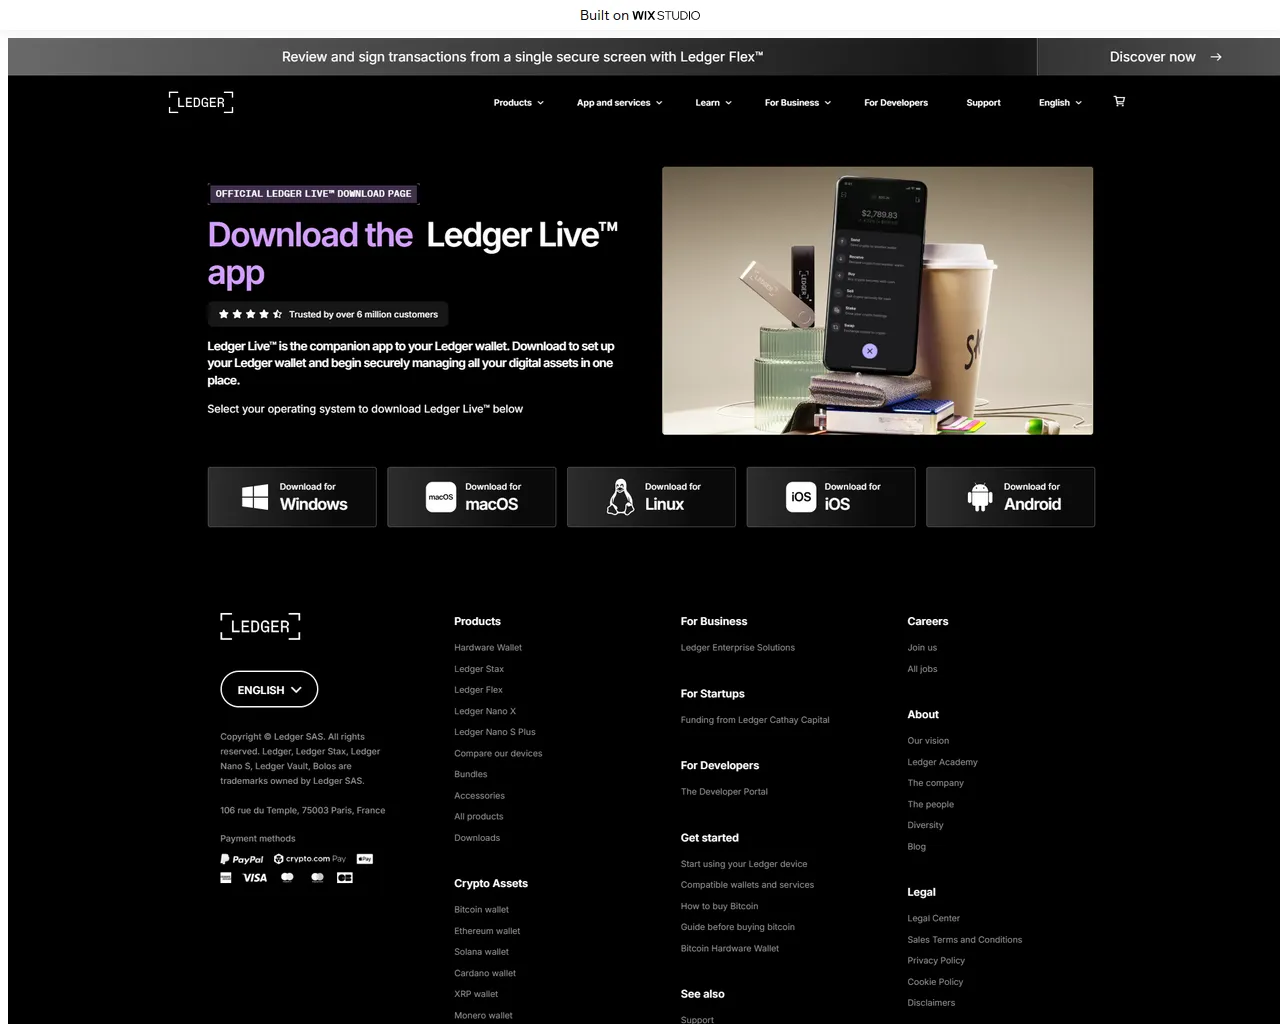1280x1024 pixels.
Task: Expand the Products menu
Action: coord(518,102)
